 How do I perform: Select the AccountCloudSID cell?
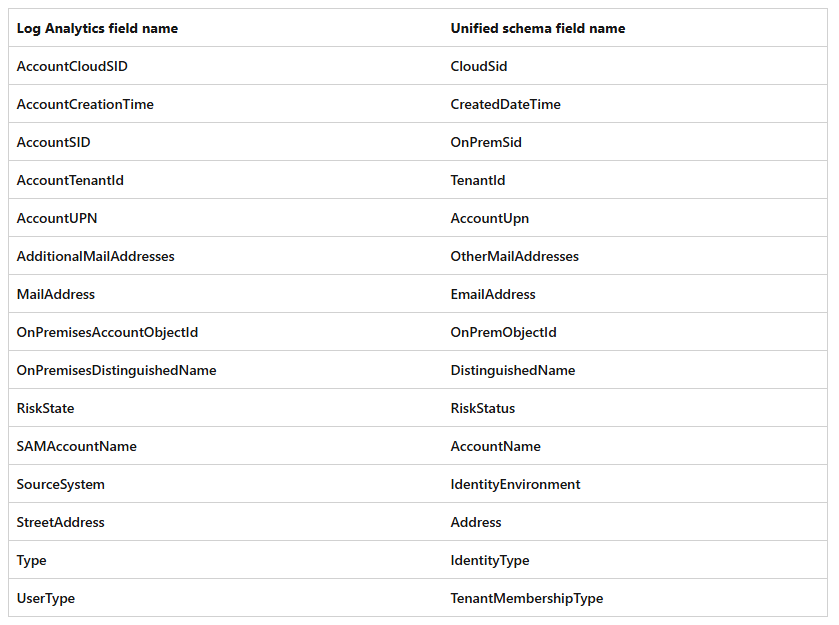[72, 66]
